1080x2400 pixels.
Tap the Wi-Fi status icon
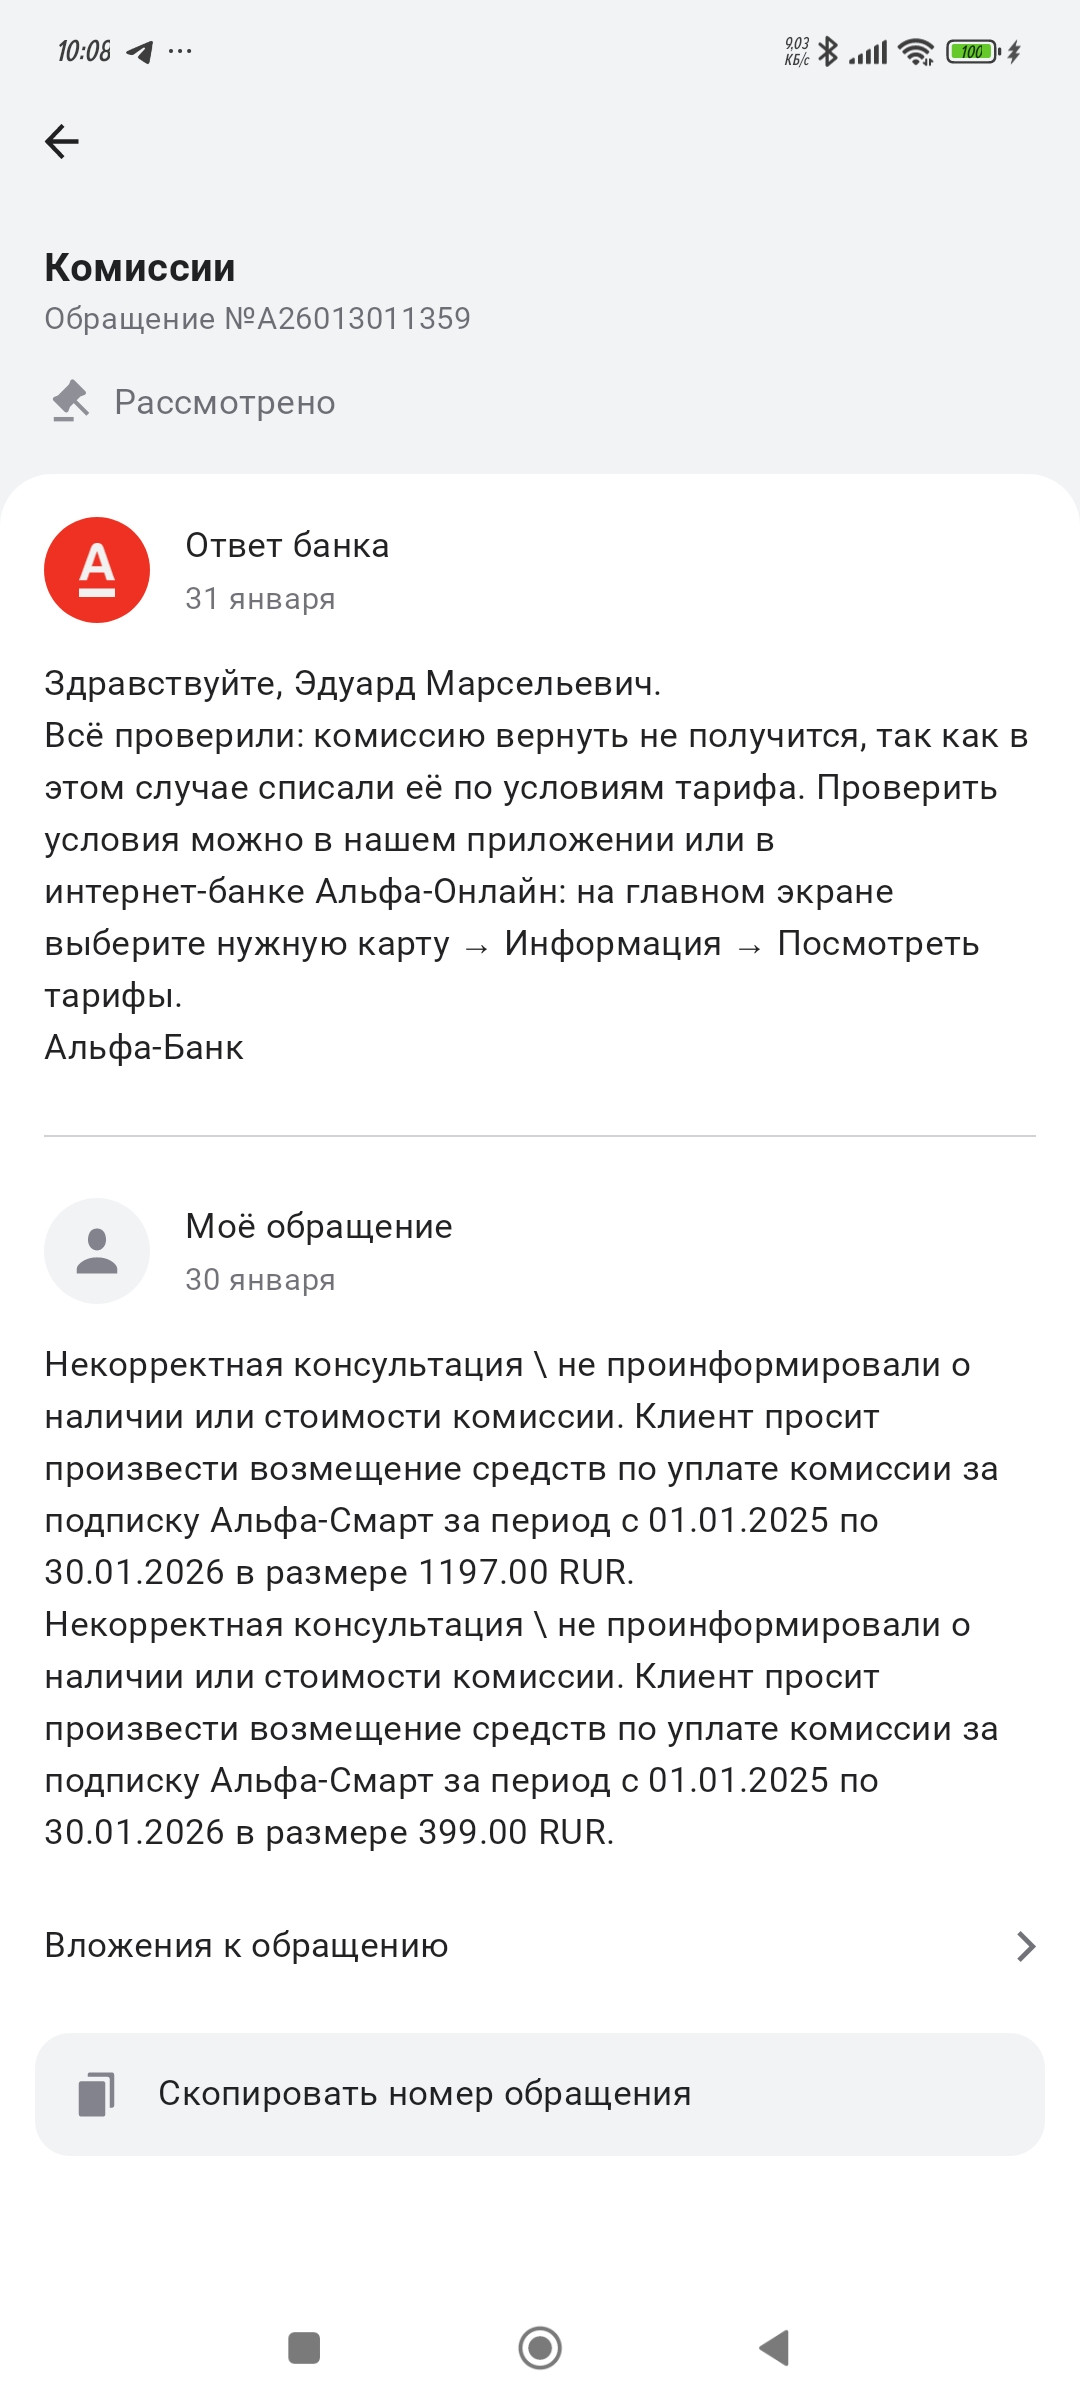tap(915, 52)
